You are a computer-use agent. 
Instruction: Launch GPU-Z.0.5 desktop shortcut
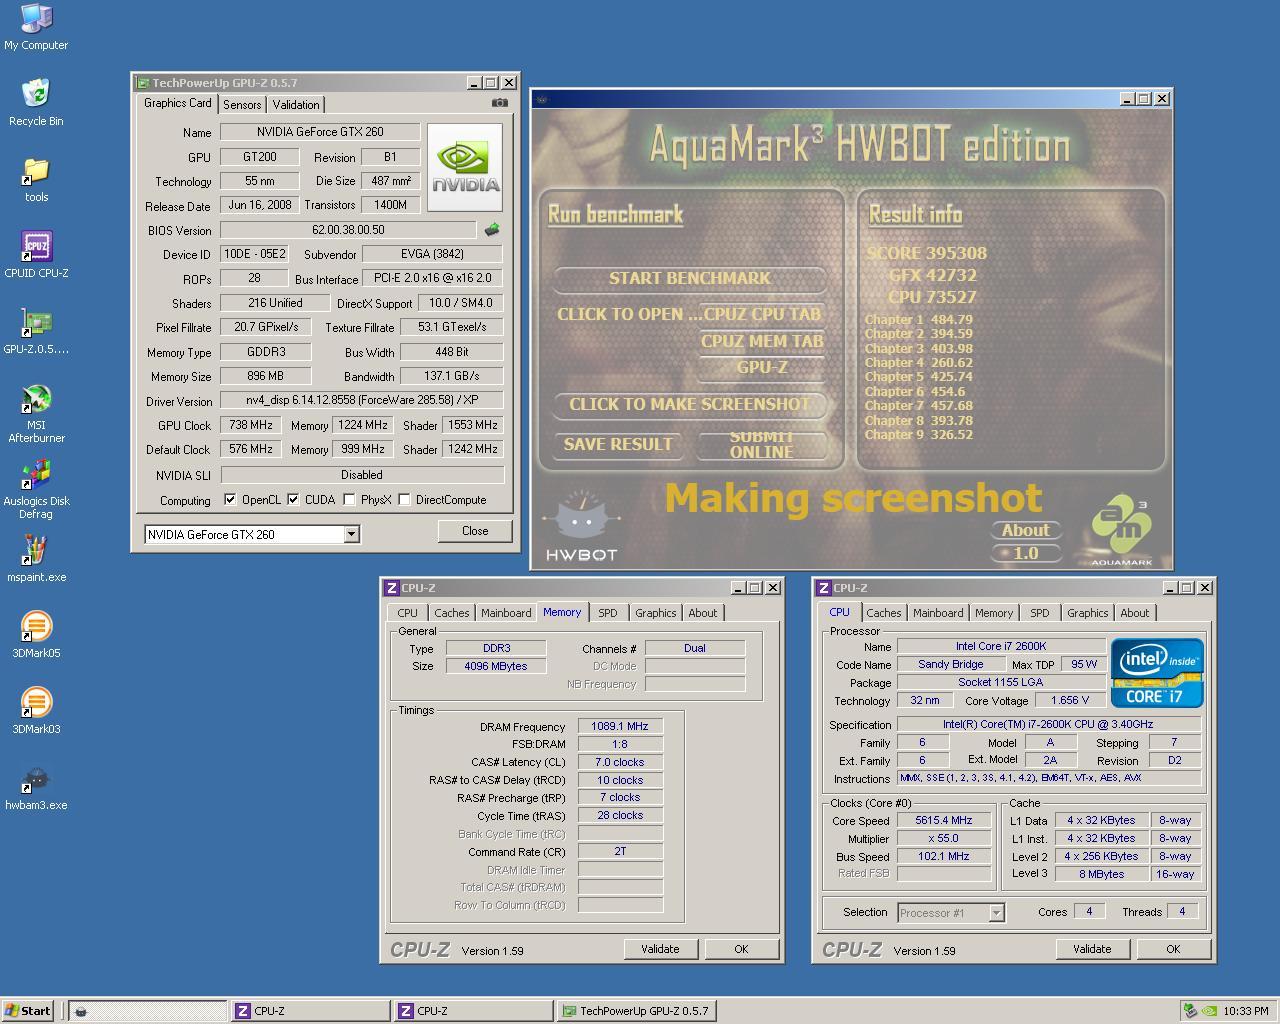[x=36, y=330]
